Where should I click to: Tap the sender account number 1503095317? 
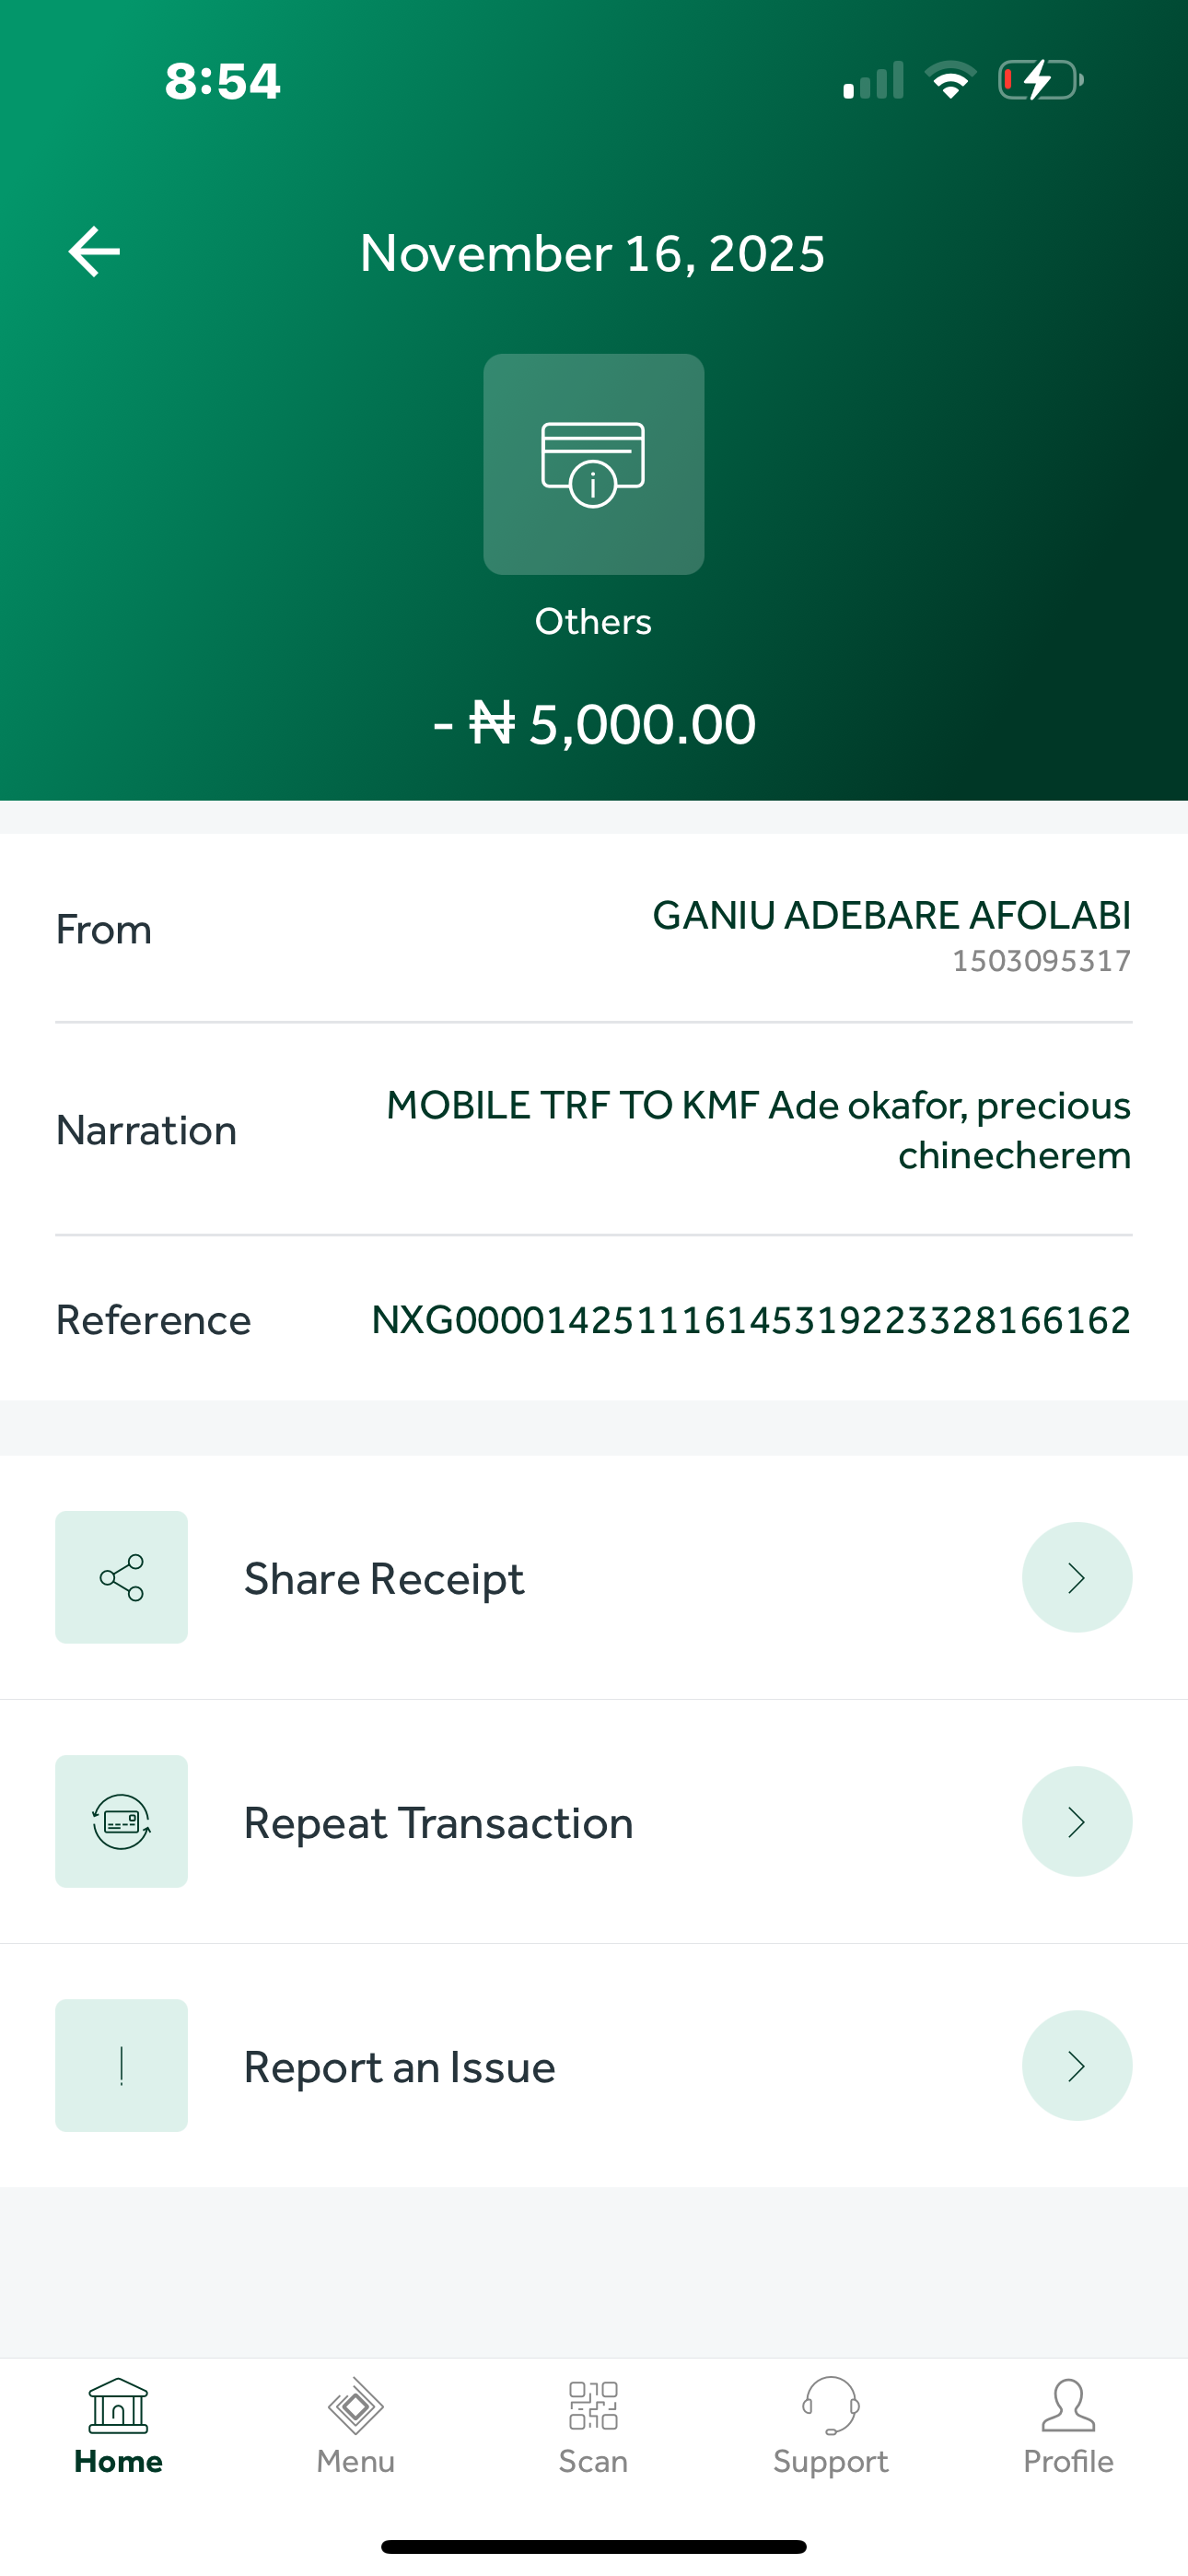pos(1040,961)
